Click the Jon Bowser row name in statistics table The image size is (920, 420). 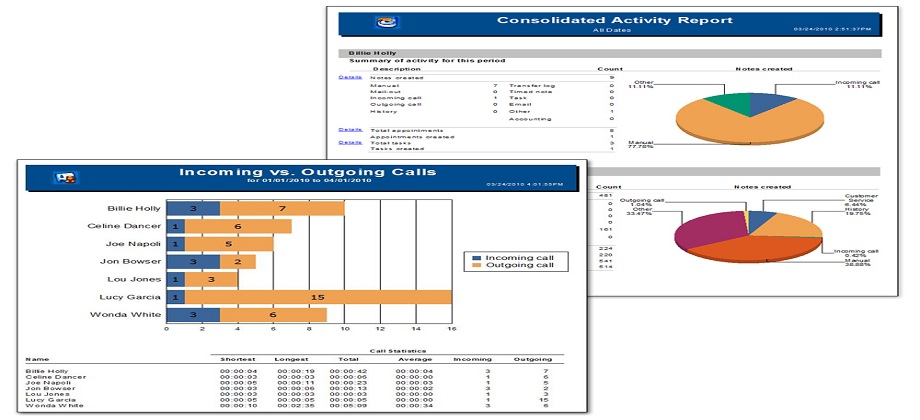[x=50, y=388]
